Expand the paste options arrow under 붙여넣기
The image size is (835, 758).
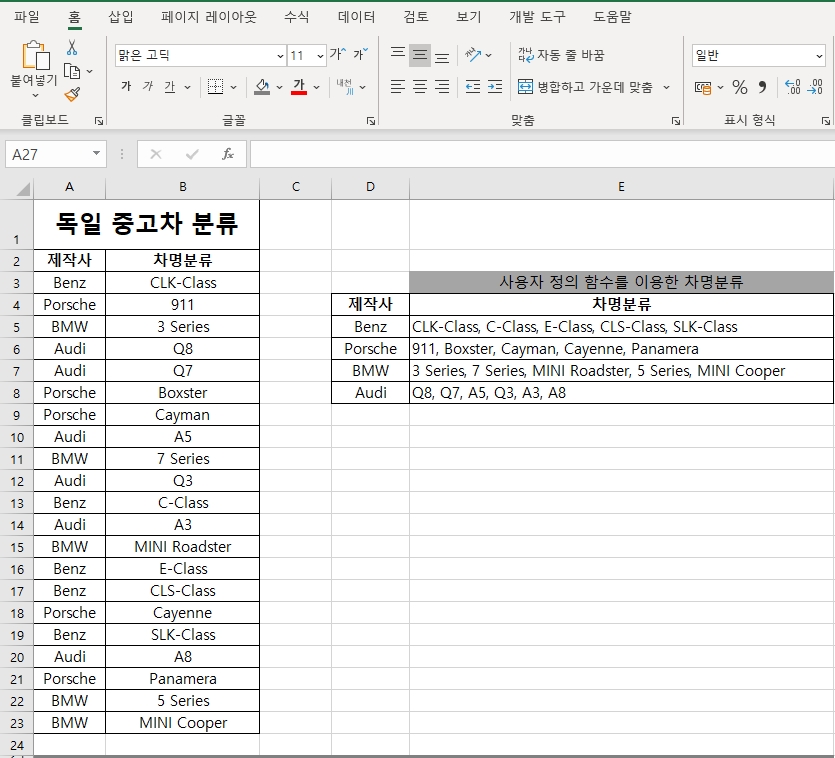(x=35, y=95)
